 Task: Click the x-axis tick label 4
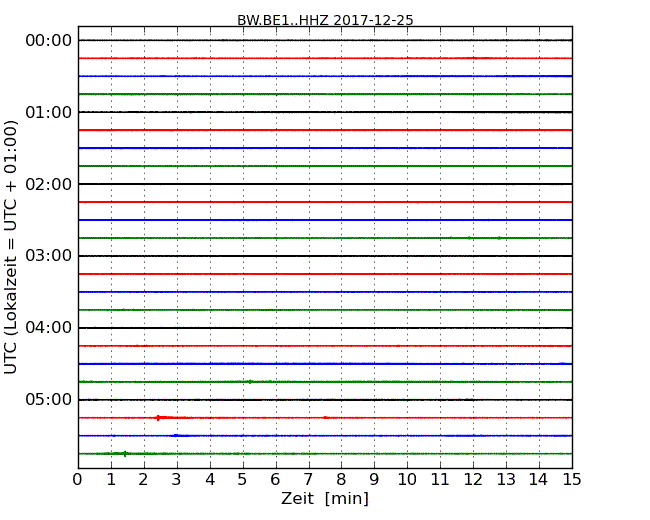pos(210,480)
